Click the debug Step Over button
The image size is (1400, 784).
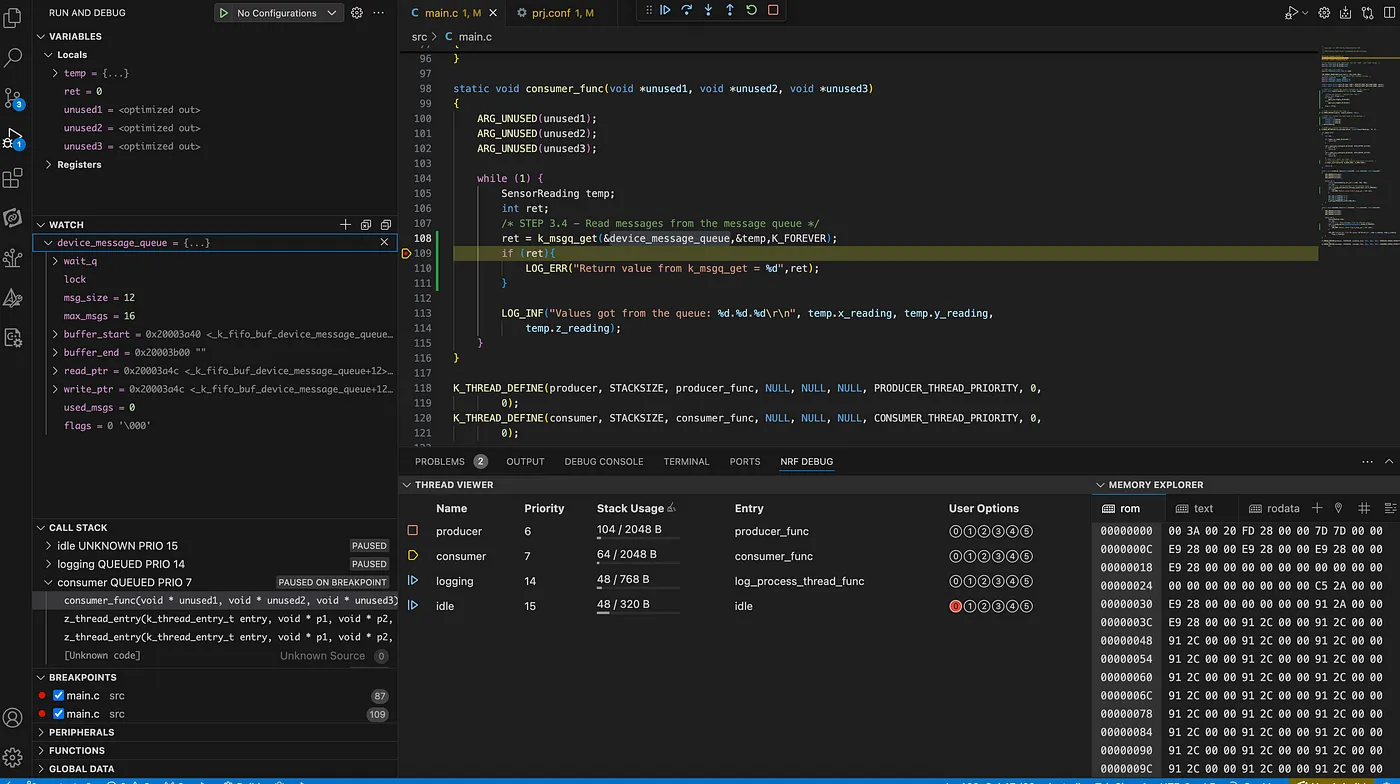click(x=687, y=10)
